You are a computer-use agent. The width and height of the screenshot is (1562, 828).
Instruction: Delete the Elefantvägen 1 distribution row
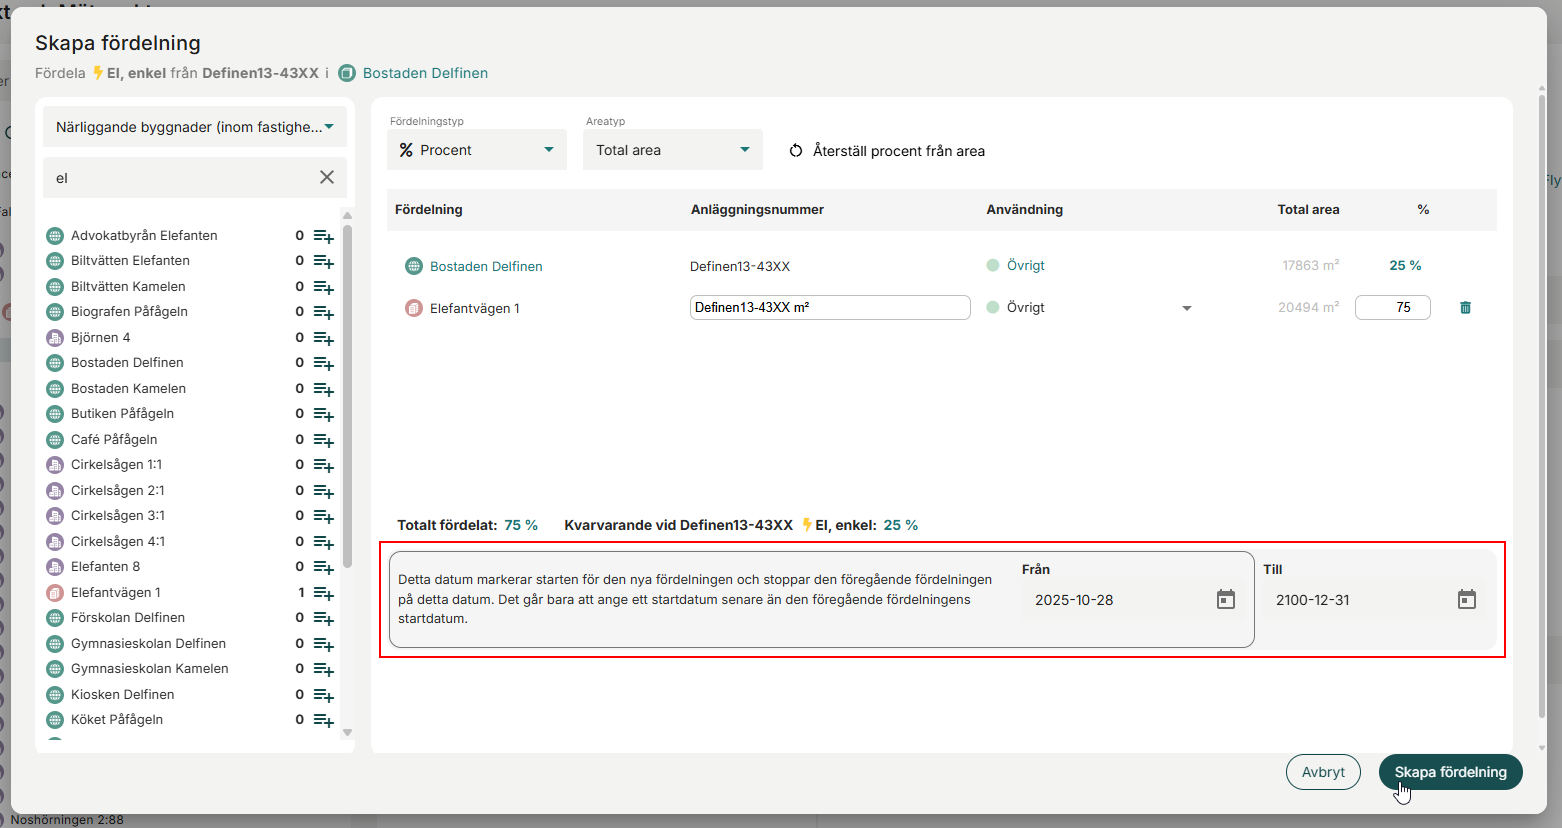(x=1465, y=308)
